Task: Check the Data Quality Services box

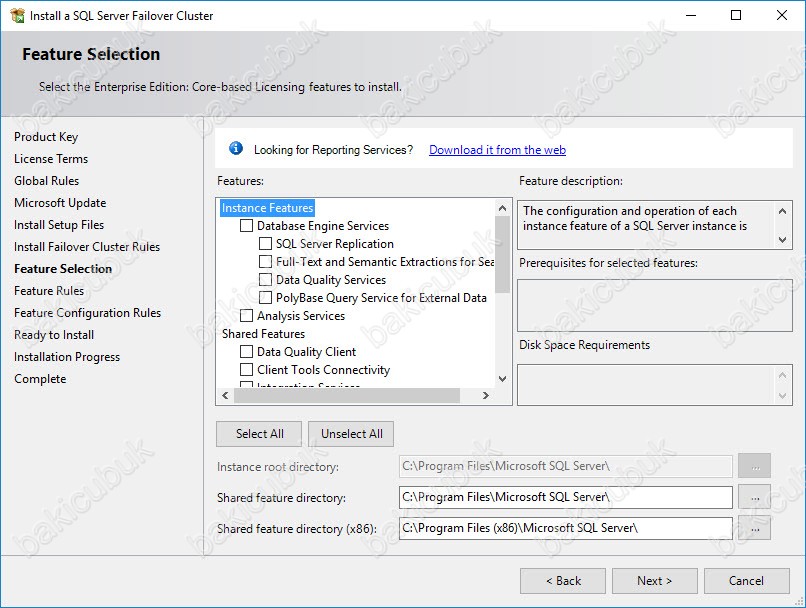Action: coord(265,280)
